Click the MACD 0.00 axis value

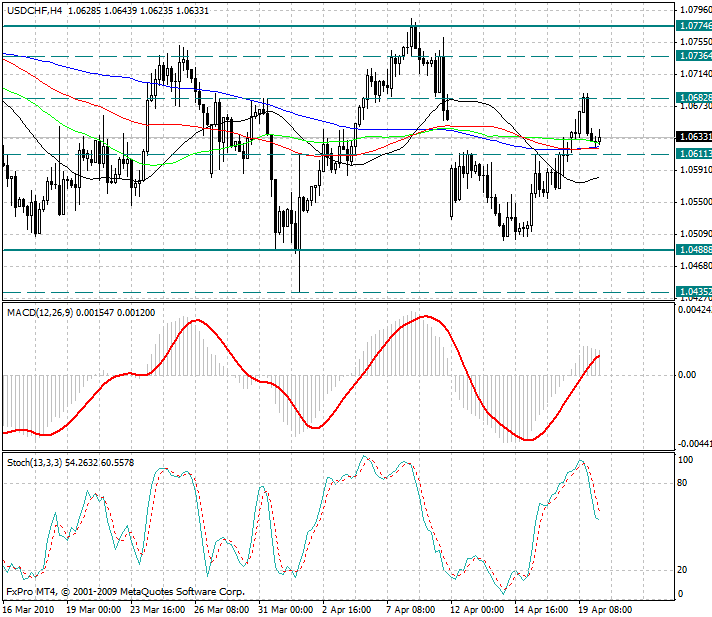pyautogui.click(x=687, y=375)
